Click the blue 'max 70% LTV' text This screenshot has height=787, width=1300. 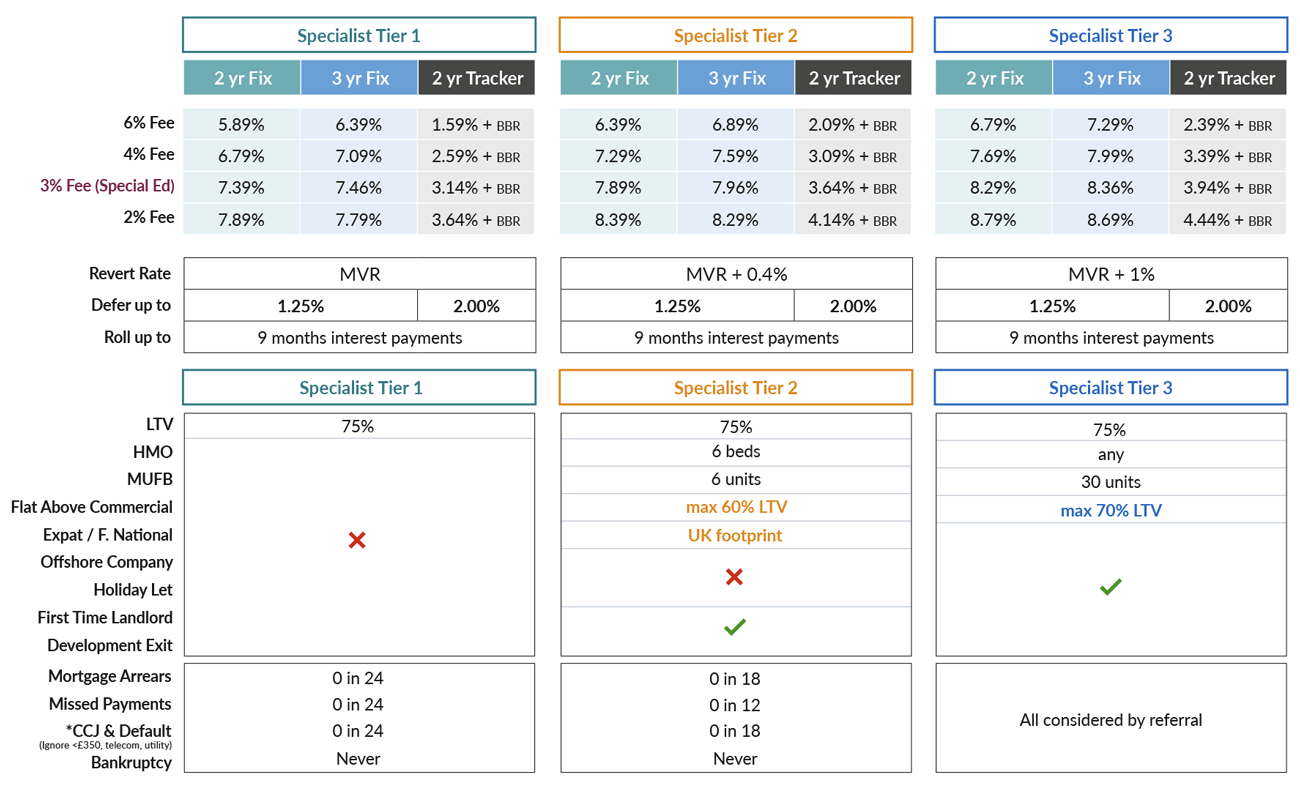[x=1110, y=510]
